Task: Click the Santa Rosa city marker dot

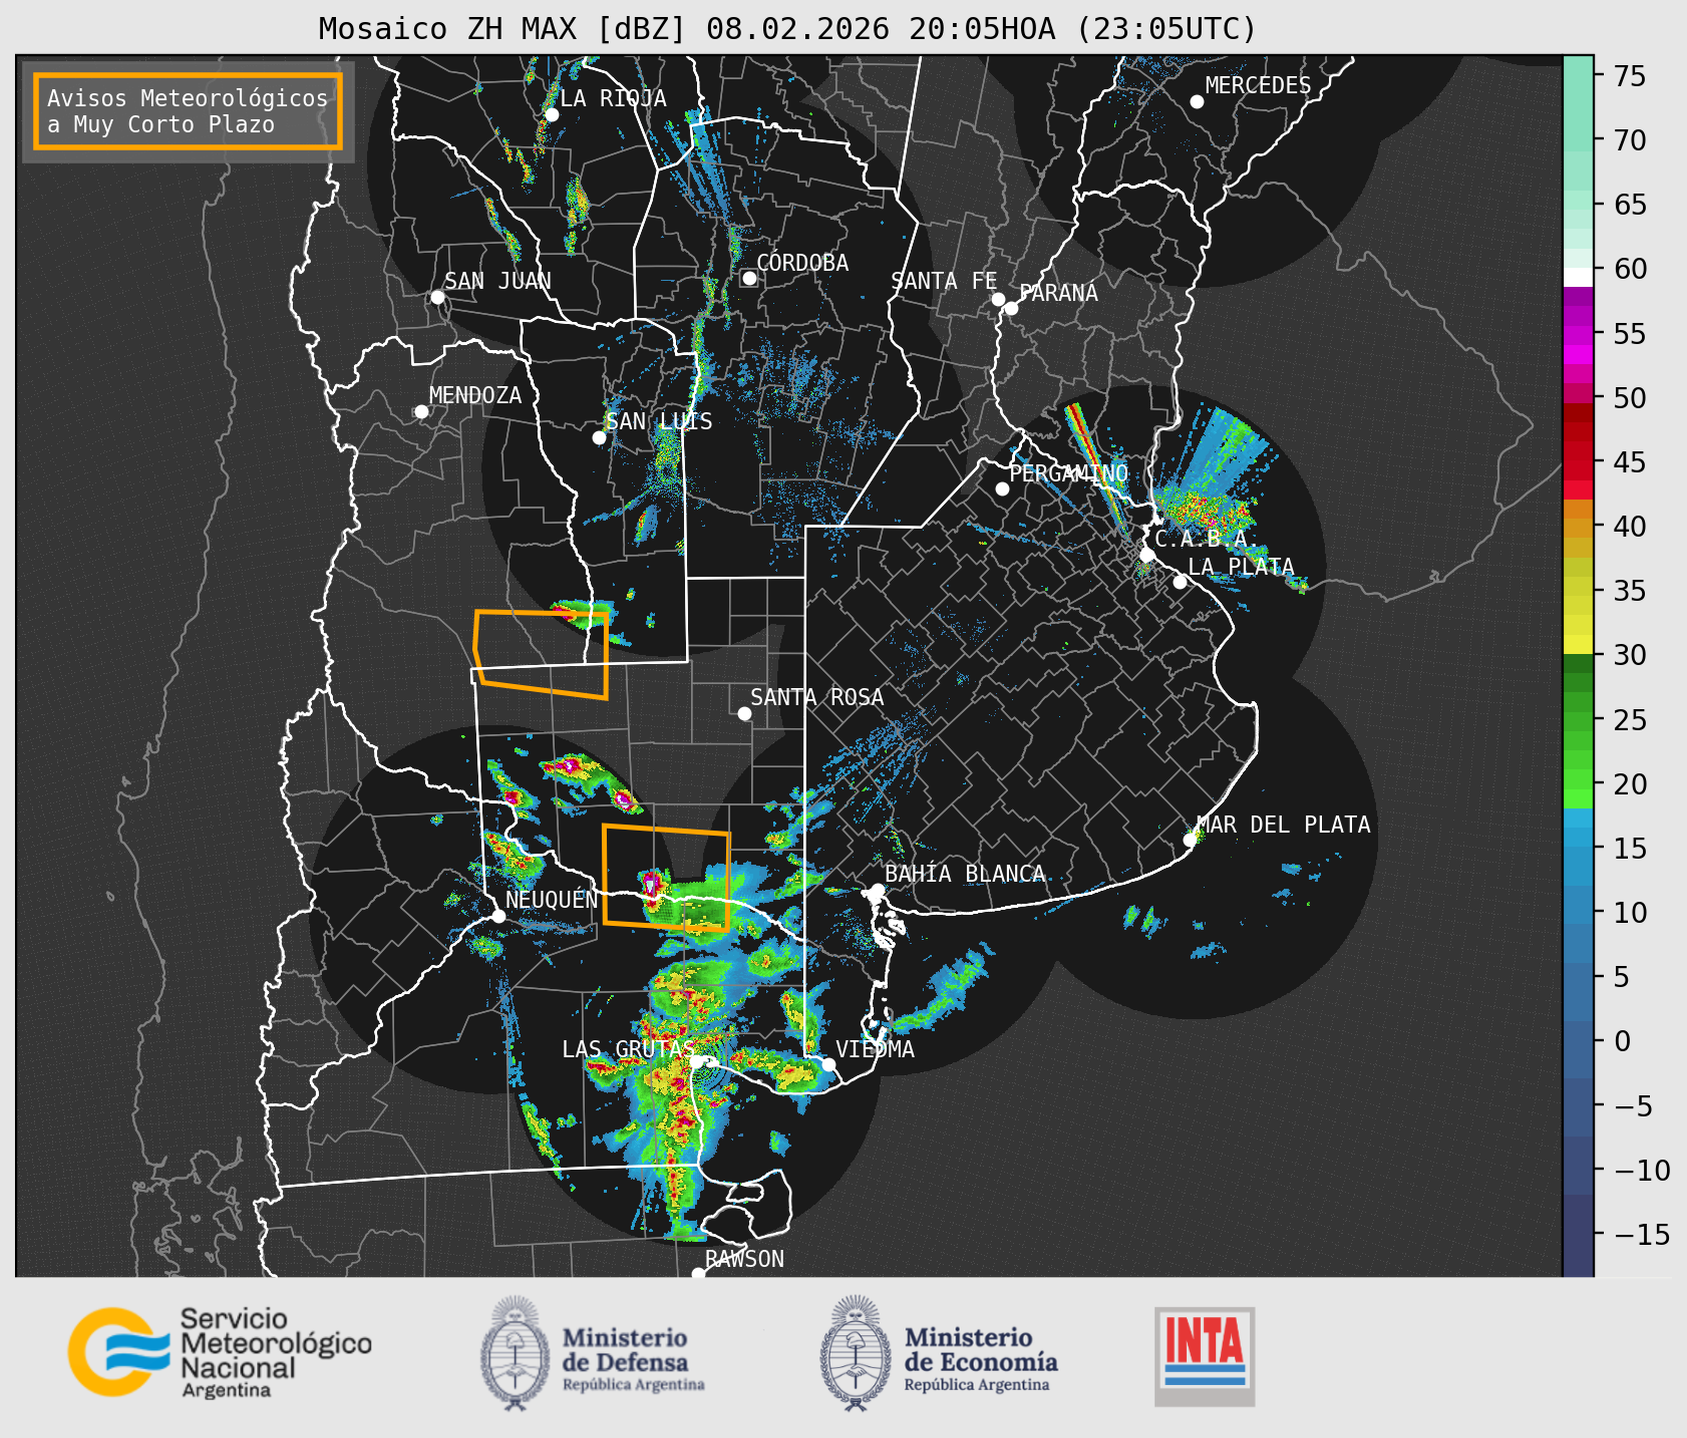Action: [x=744, y=713]
